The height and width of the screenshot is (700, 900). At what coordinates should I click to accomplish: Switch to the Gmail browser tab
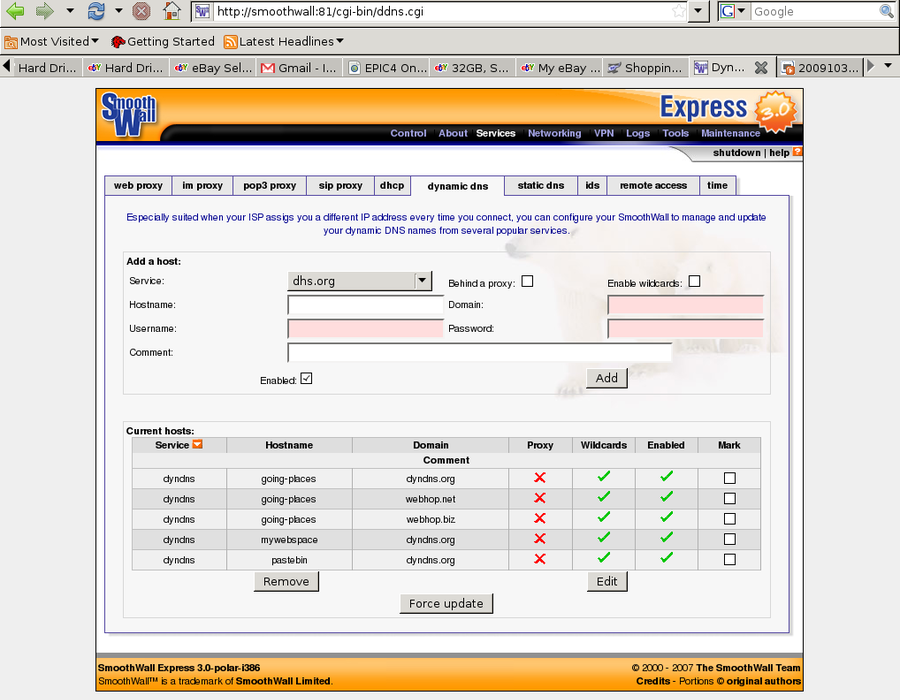(x=299, y=68)
